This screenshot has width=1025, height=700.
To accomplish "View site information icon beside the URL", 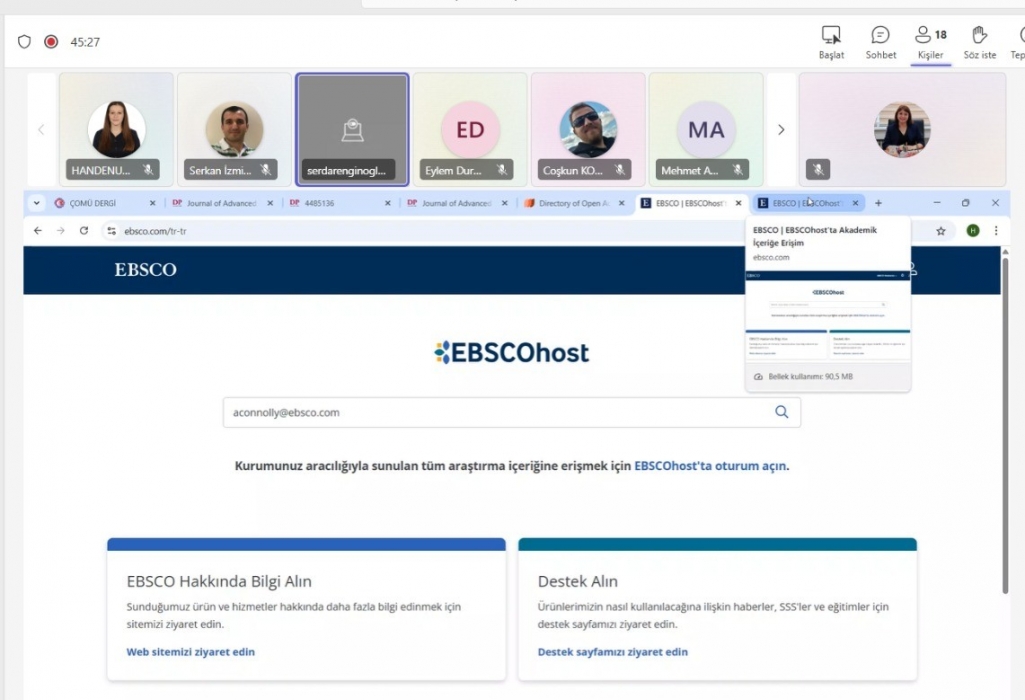I will pyautogui.click(x=112, y=231).
